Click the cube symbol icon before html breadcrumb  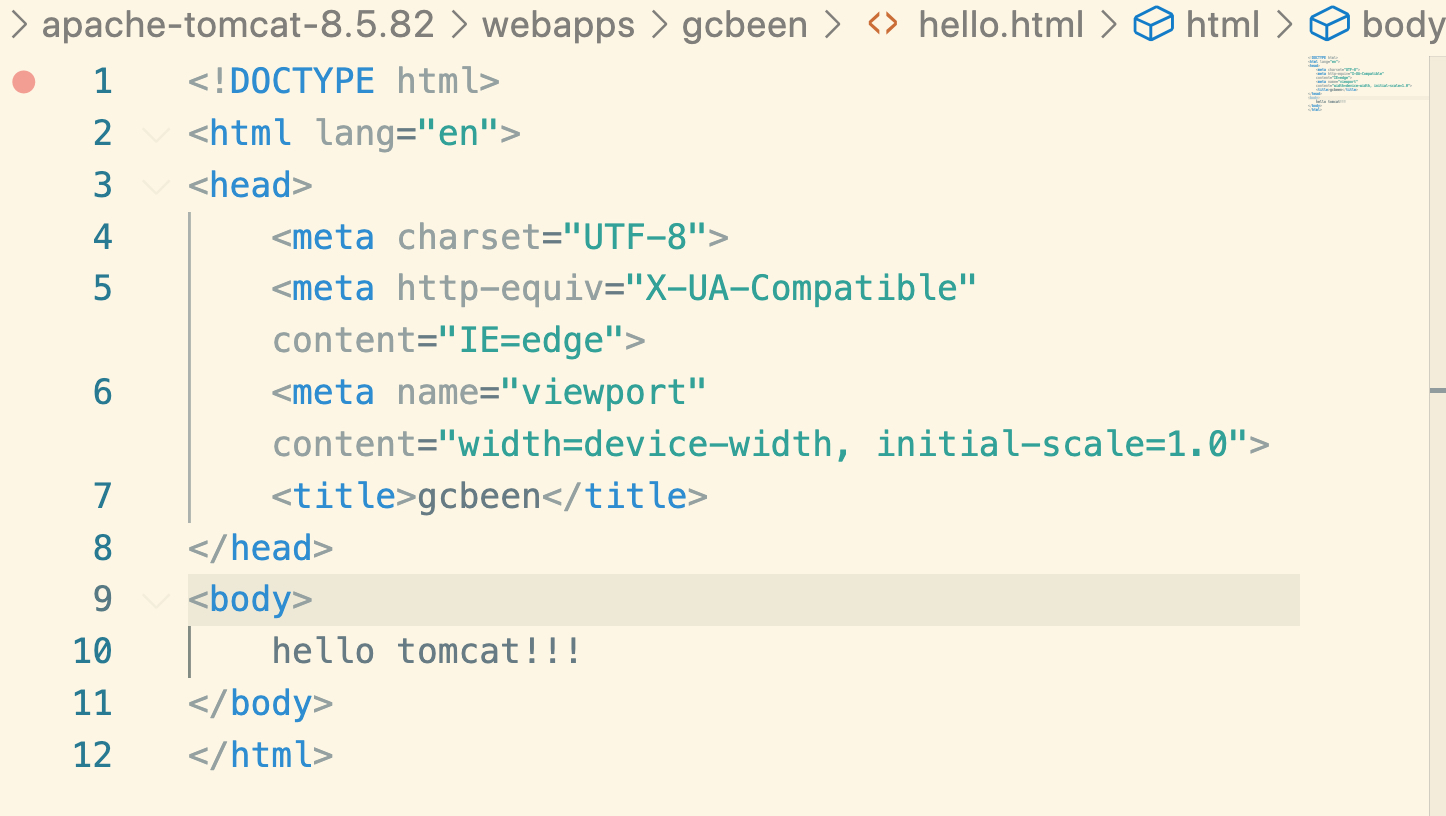(1153, 24)
